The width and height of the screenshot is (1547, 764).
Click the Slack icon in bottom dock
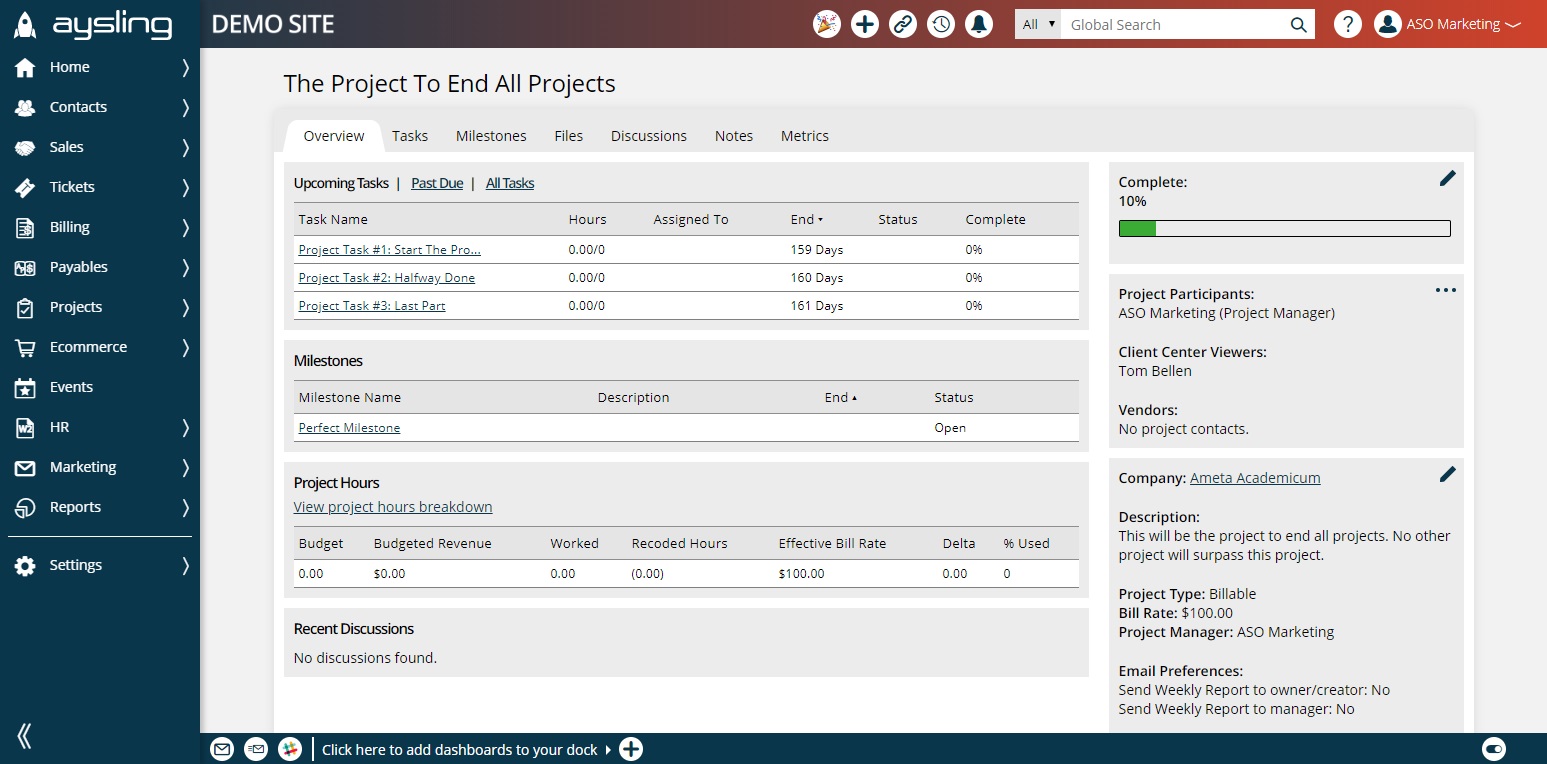(x=290, y=748)
